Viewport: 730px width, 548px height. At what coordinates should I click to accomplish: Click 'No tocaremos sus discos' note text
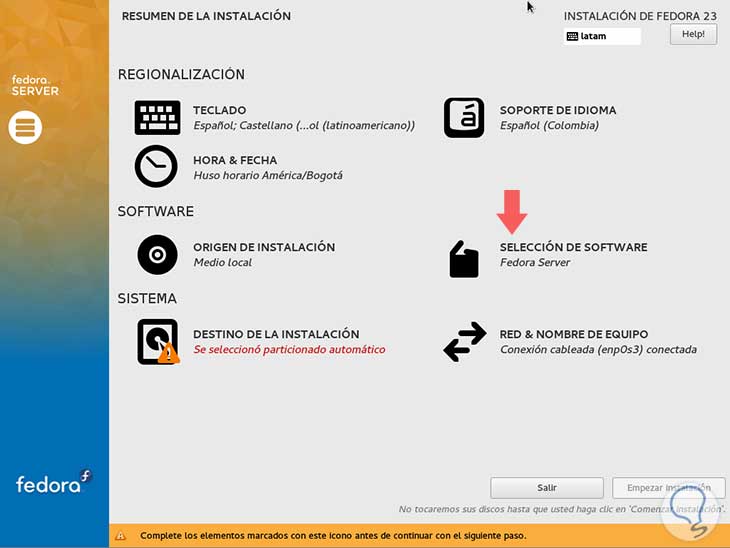561,509
